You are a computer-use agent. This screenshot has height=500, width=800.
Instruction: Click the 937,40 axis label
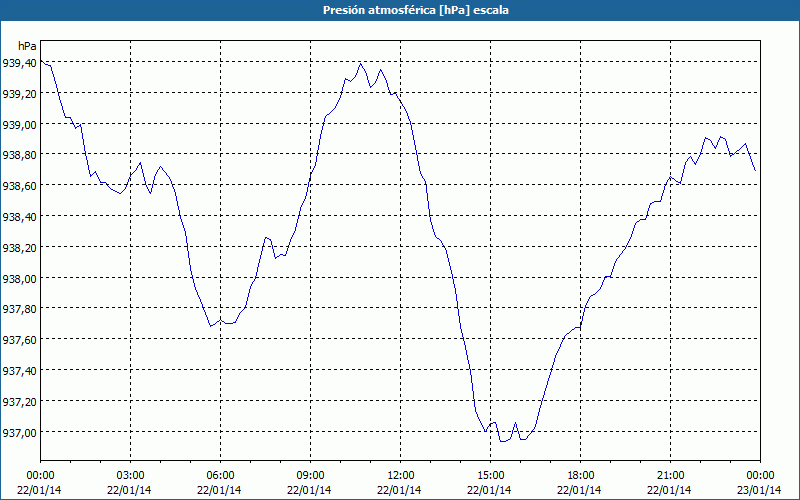[19, 371]
